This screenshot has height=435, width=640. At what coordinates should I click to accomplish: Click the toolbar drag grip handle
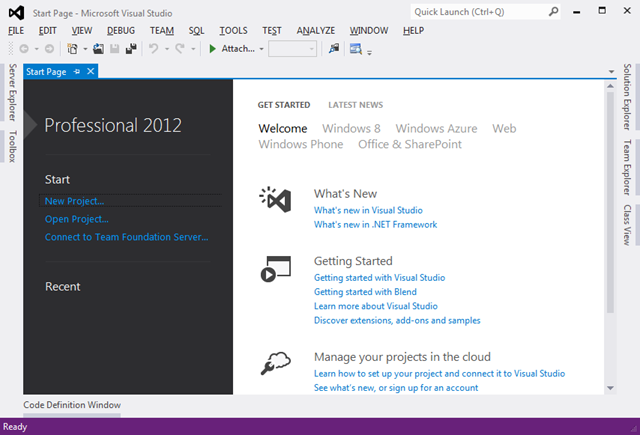click(11, 49)
